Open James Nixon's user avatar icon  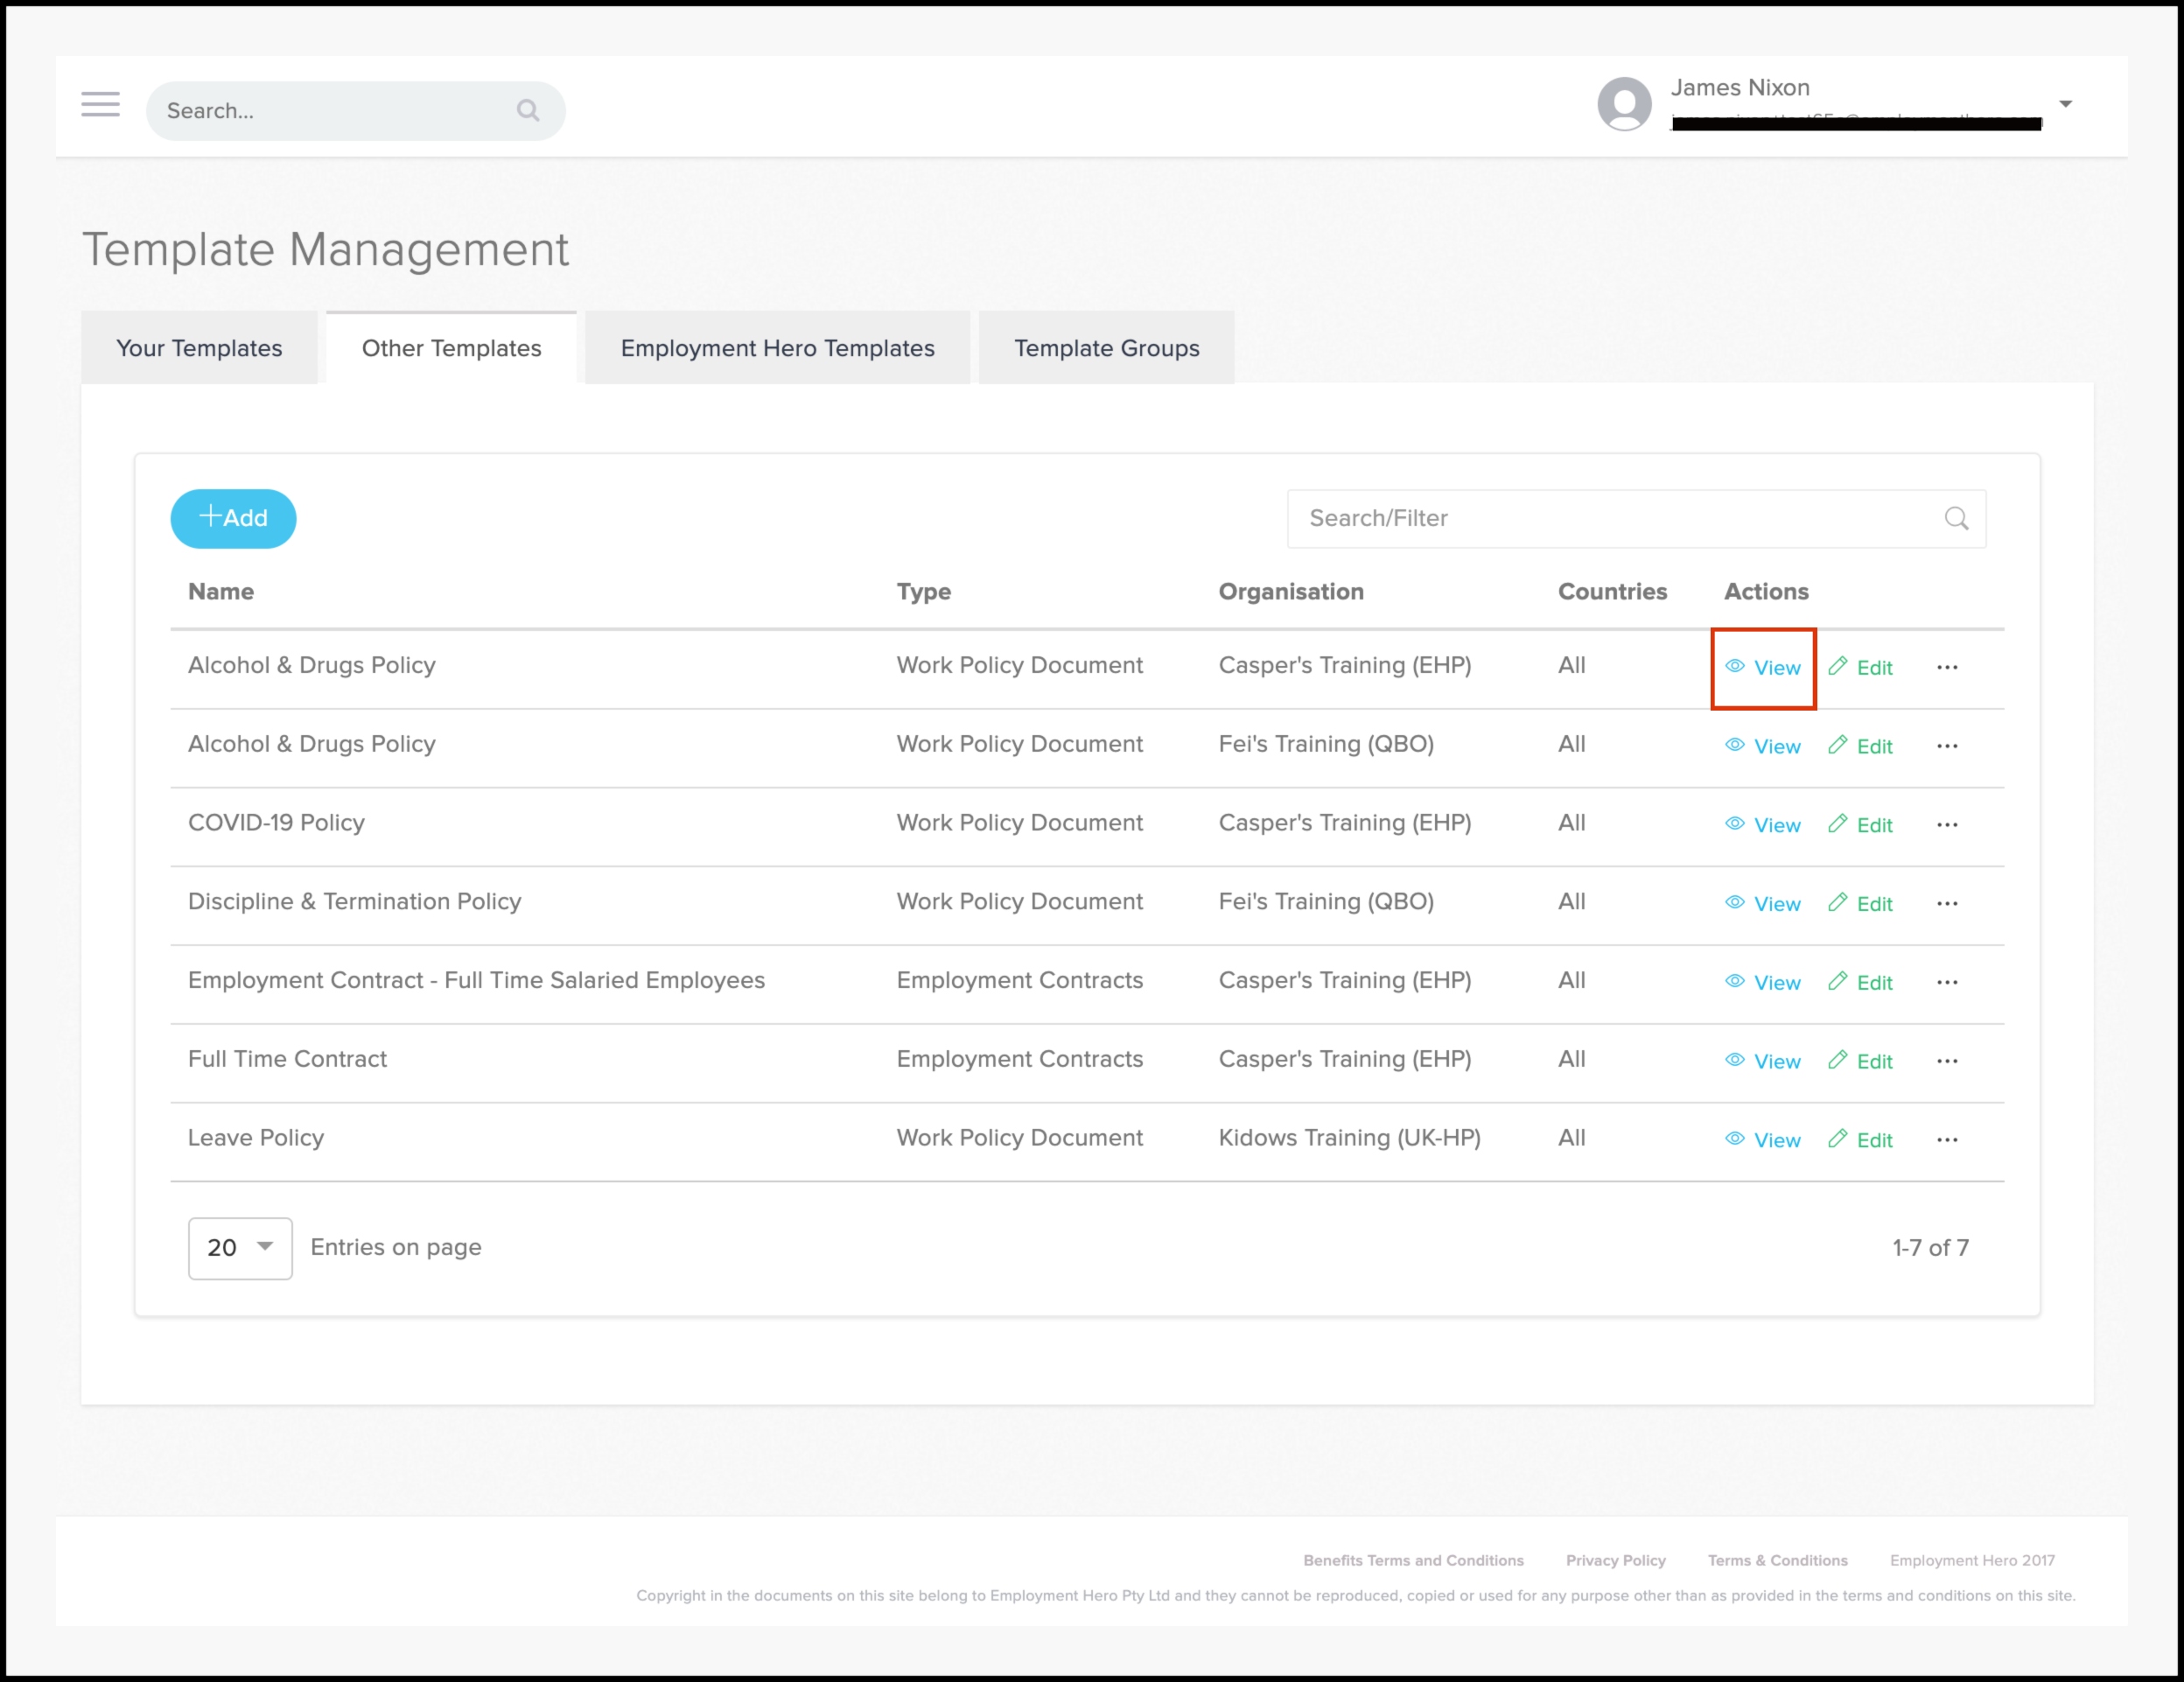pos(1624,104)
